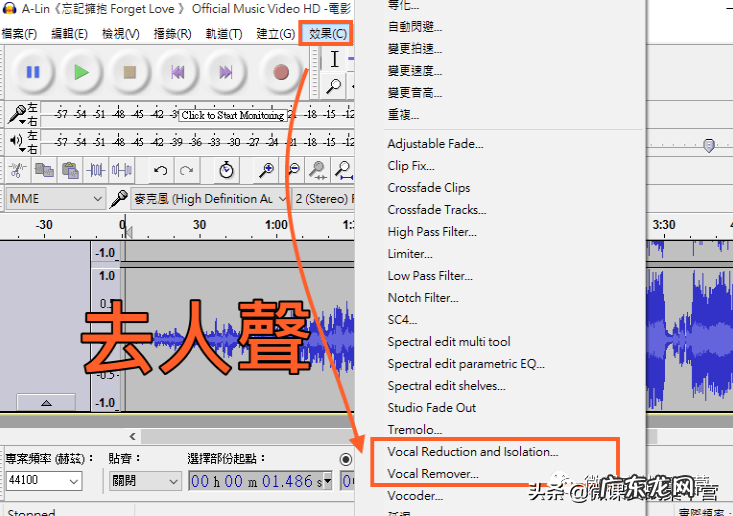
Task: Select the magnifier Zoom tool
Action: [334, 86]
